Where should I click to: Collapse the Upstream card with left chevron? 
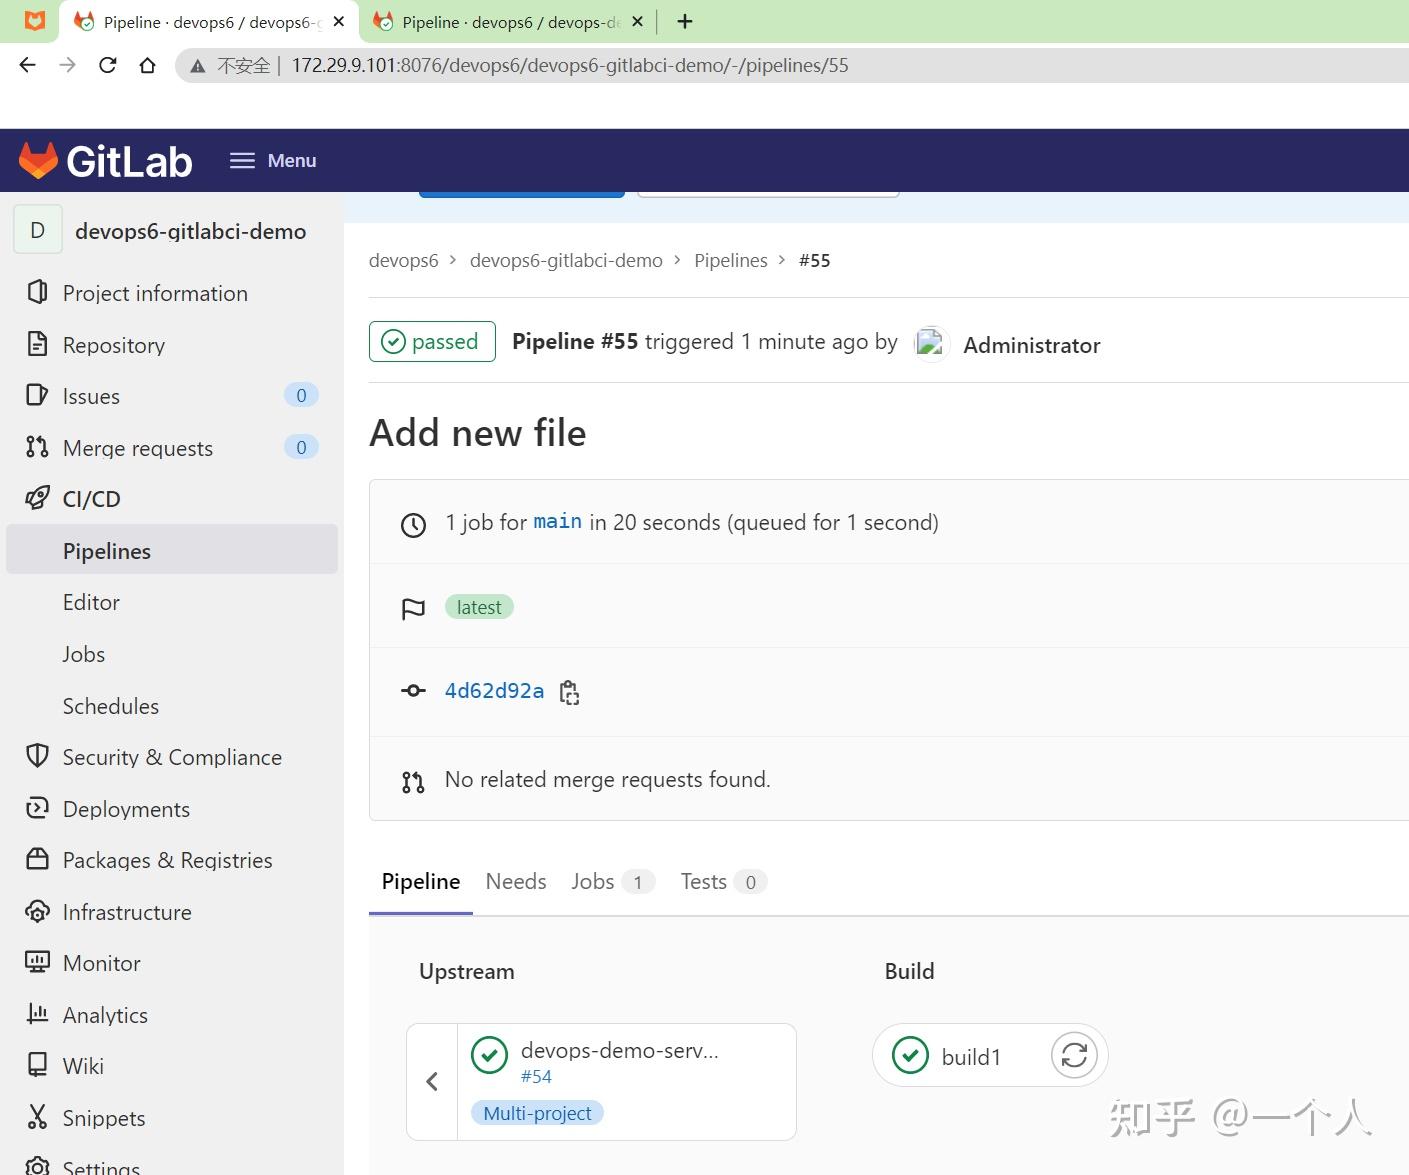[x=432, y=1081]
